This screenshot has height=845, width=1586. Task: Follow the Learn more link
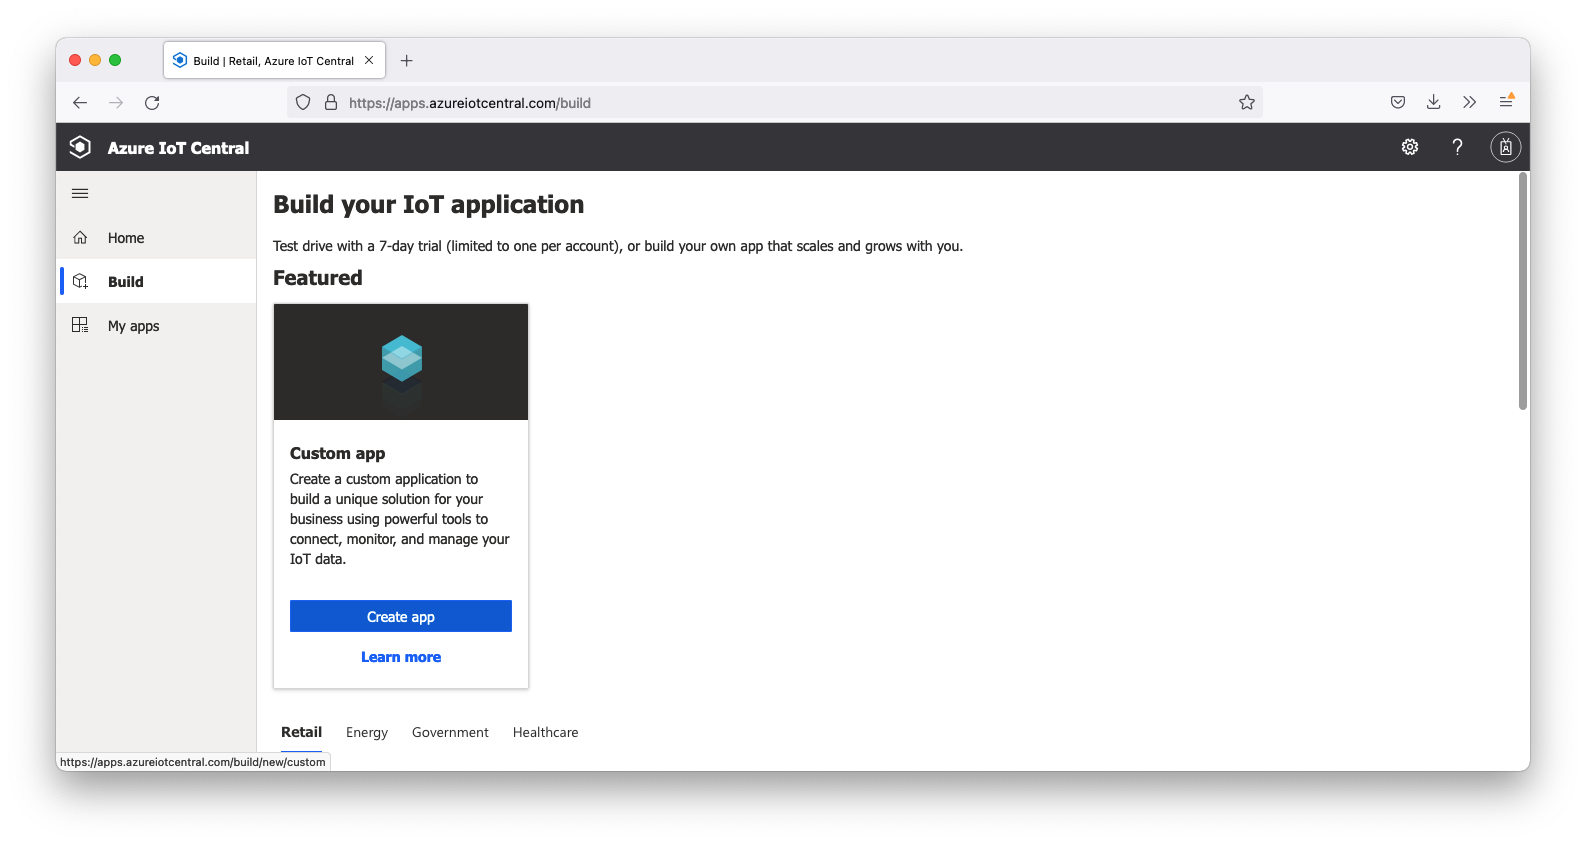401,657
